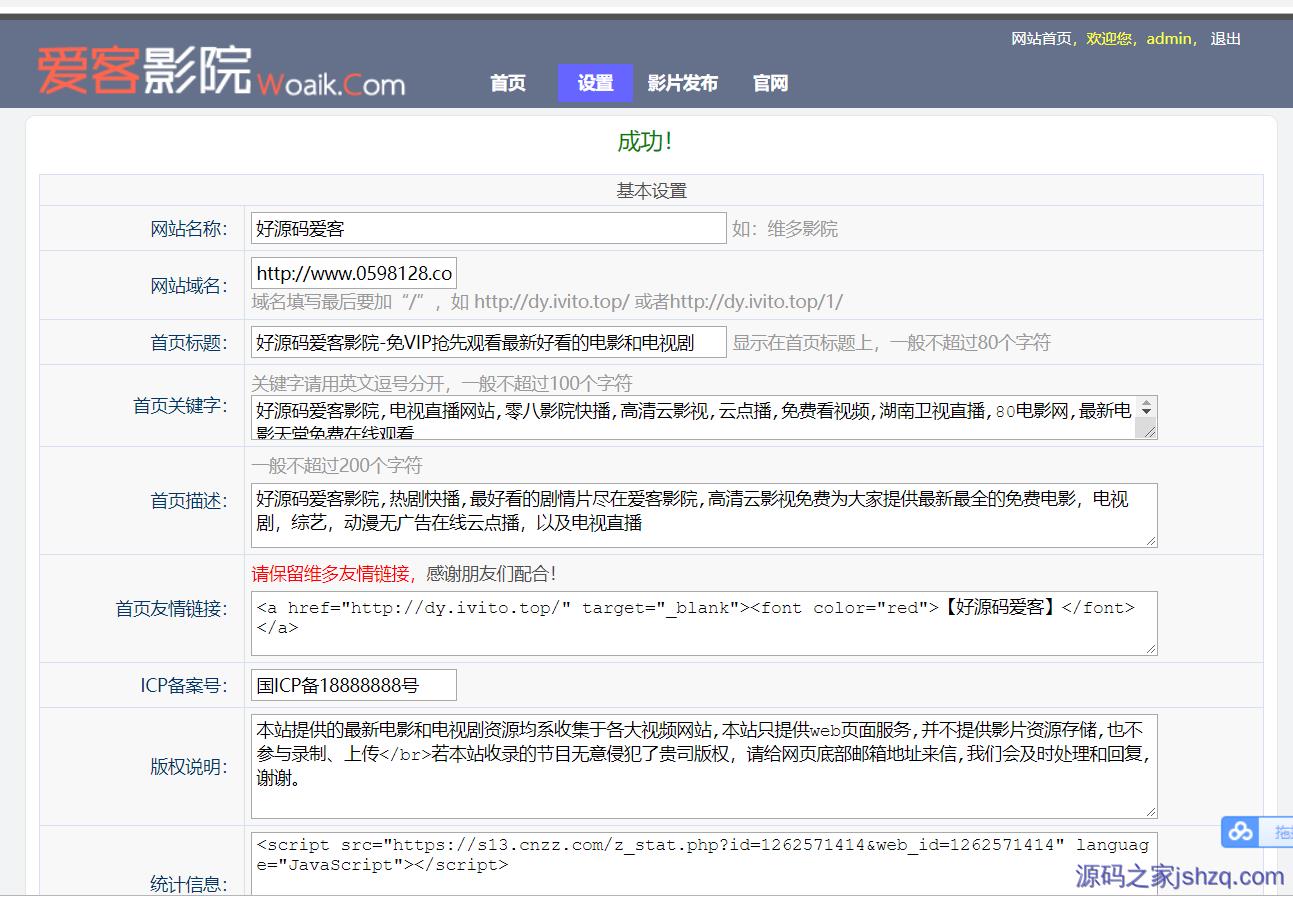Click inside 首页友情链接 textarea
1293x899 pixels.
704,623
